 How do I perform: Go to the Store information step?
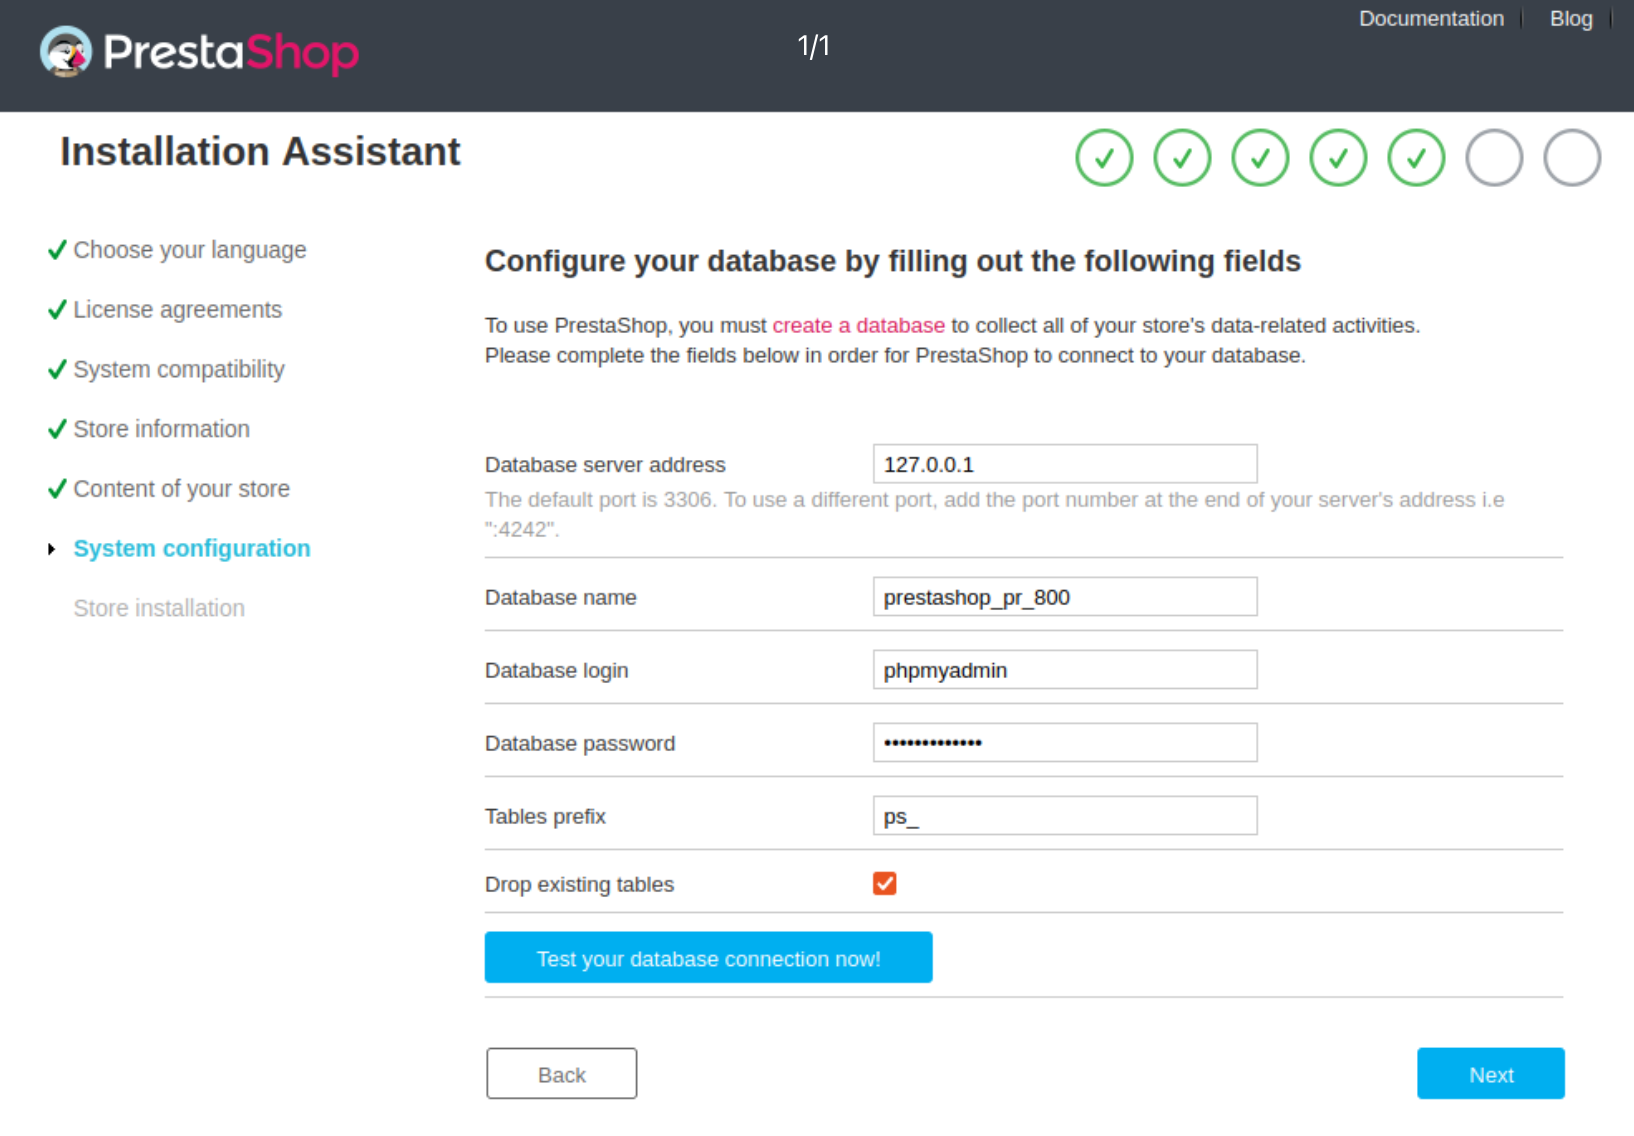pyautogui.click(x=161, y=429)
